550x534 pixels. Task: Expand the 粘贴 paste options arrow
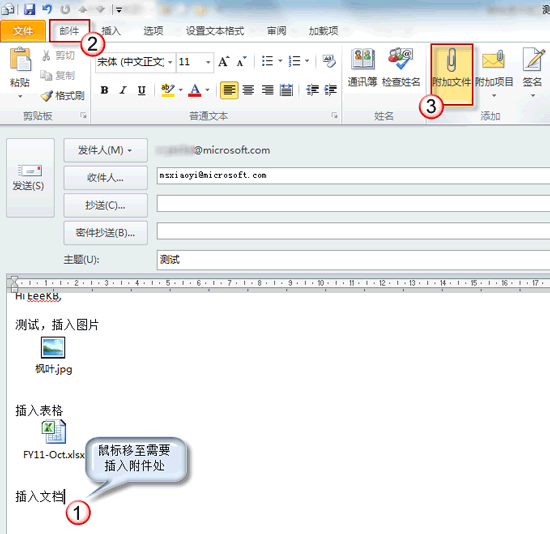(20, 96)
